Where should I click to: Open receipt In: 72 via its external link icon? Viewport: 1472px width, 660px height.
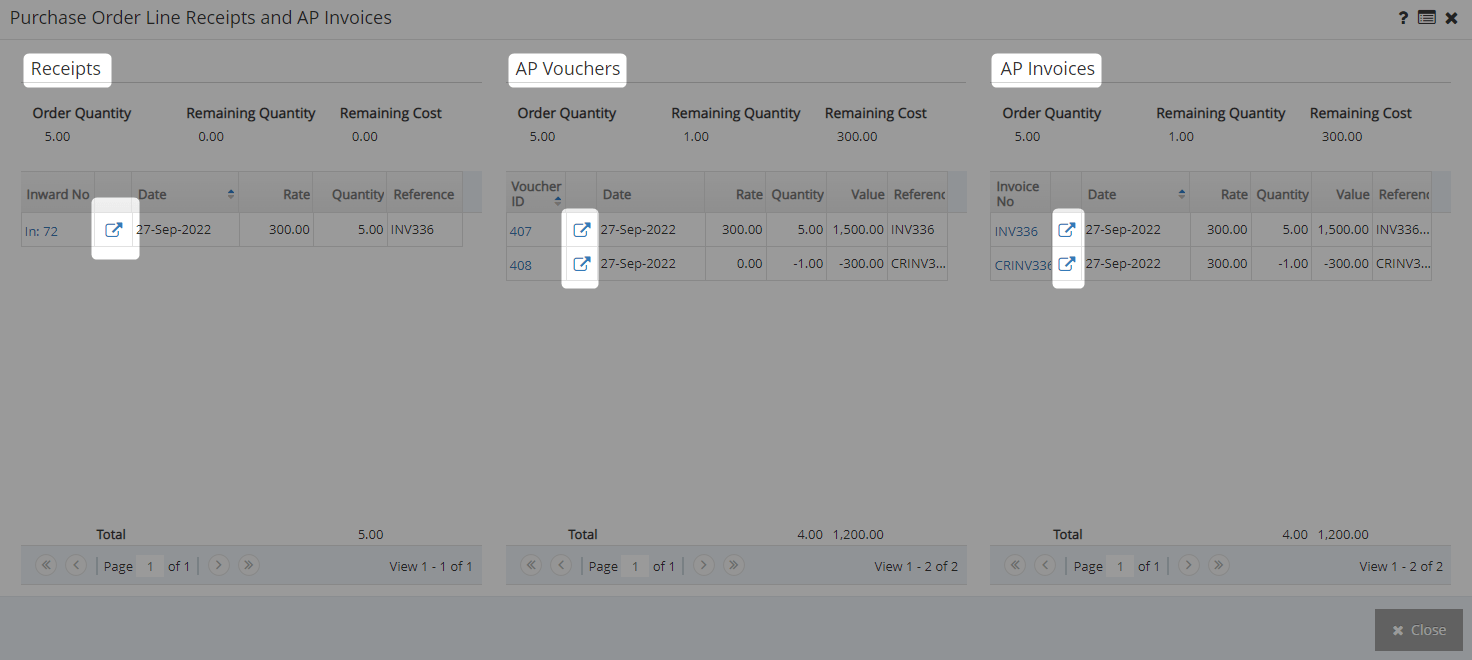coord(114,229)
